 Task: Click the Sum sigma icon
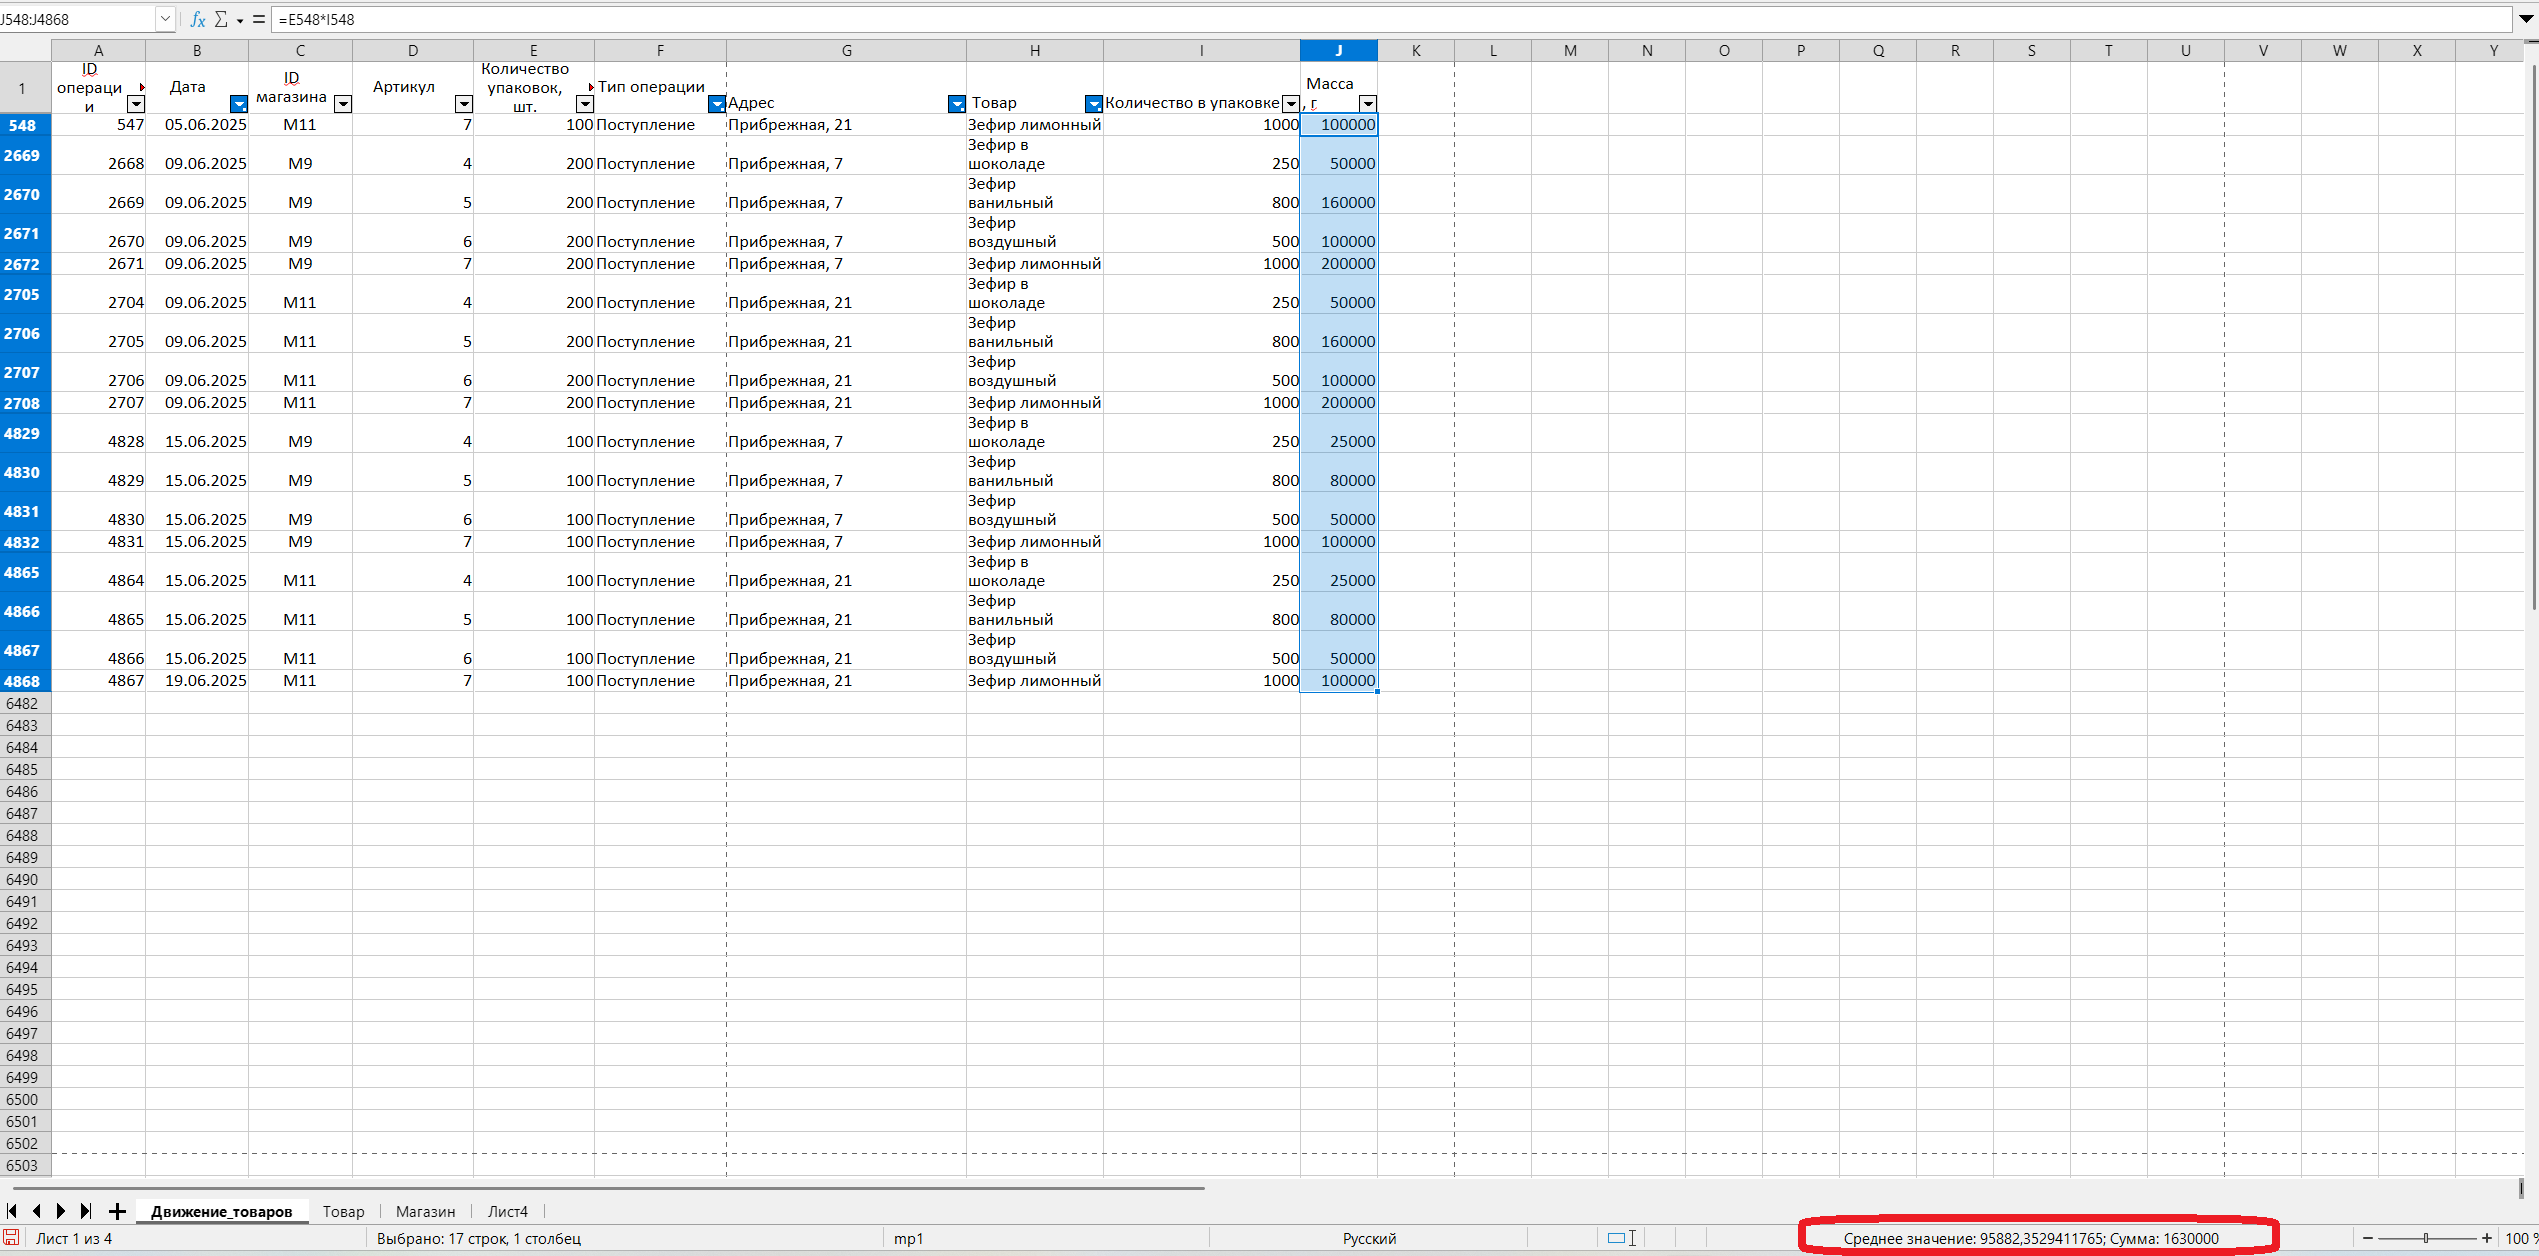pos(221,19)
